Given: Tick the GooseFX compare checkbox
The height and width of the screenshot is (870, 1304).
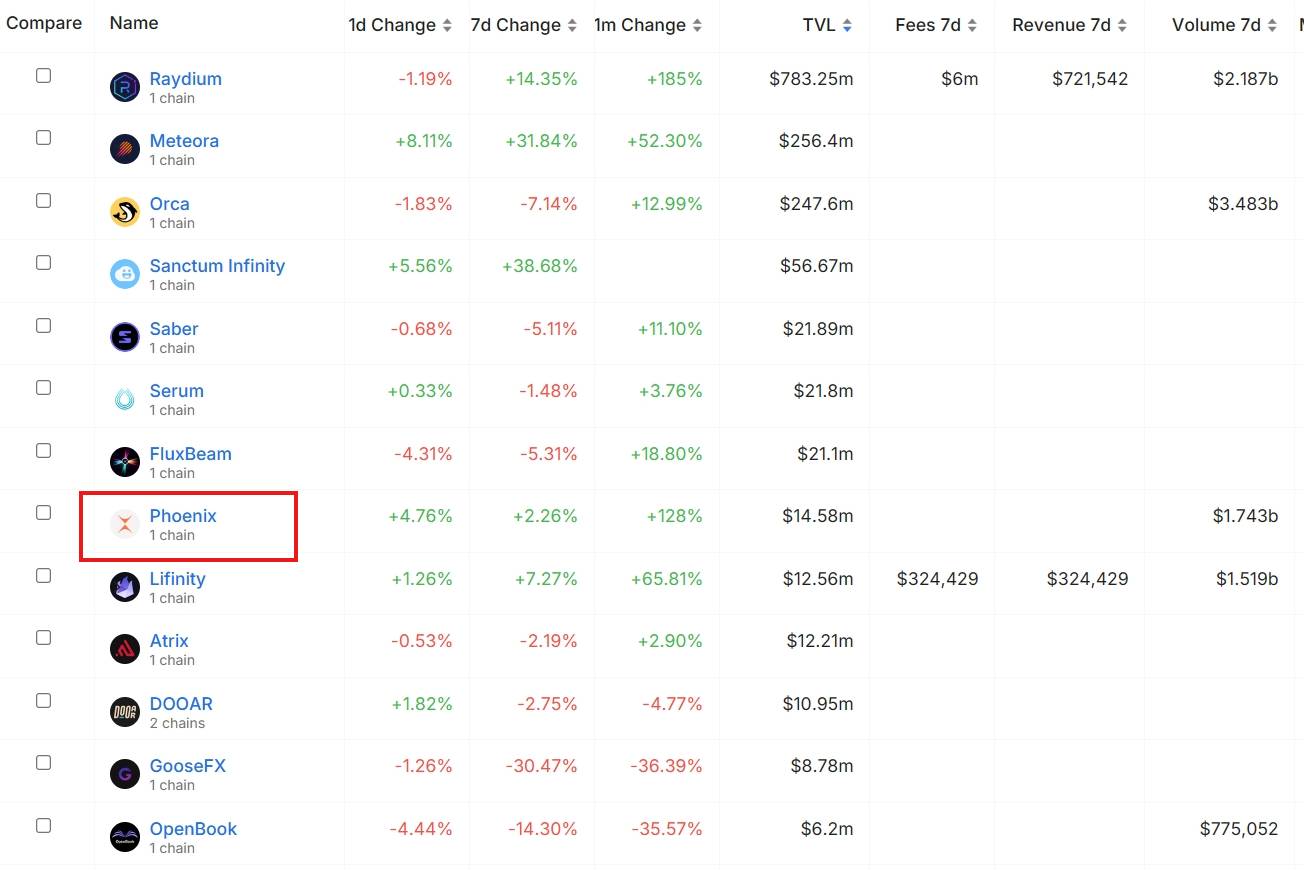Looking at the screenshot, I should (43, 763).
